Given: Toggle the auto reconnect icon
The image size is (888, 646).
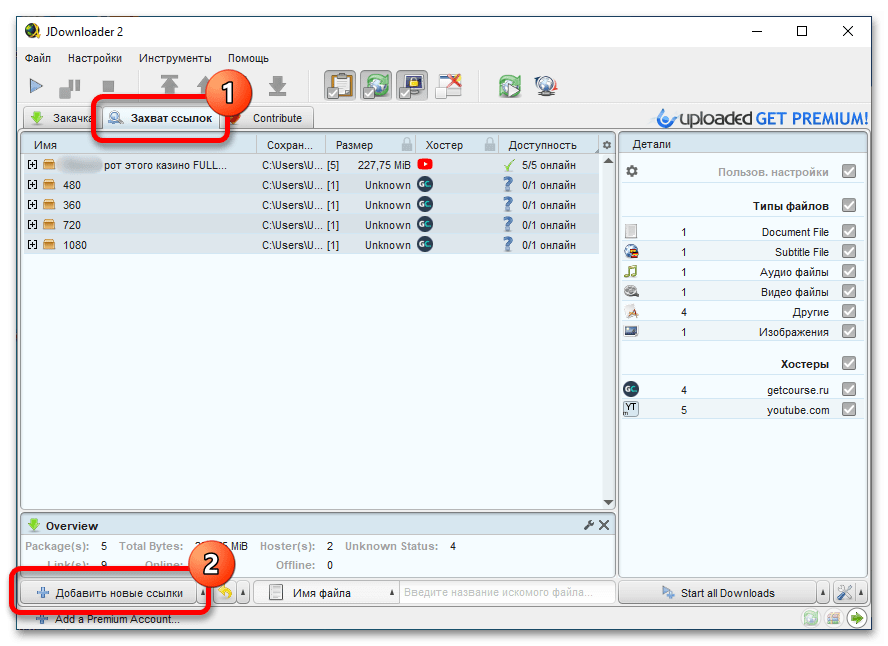Looking at the screenshot, I should (x=376, y=85).
